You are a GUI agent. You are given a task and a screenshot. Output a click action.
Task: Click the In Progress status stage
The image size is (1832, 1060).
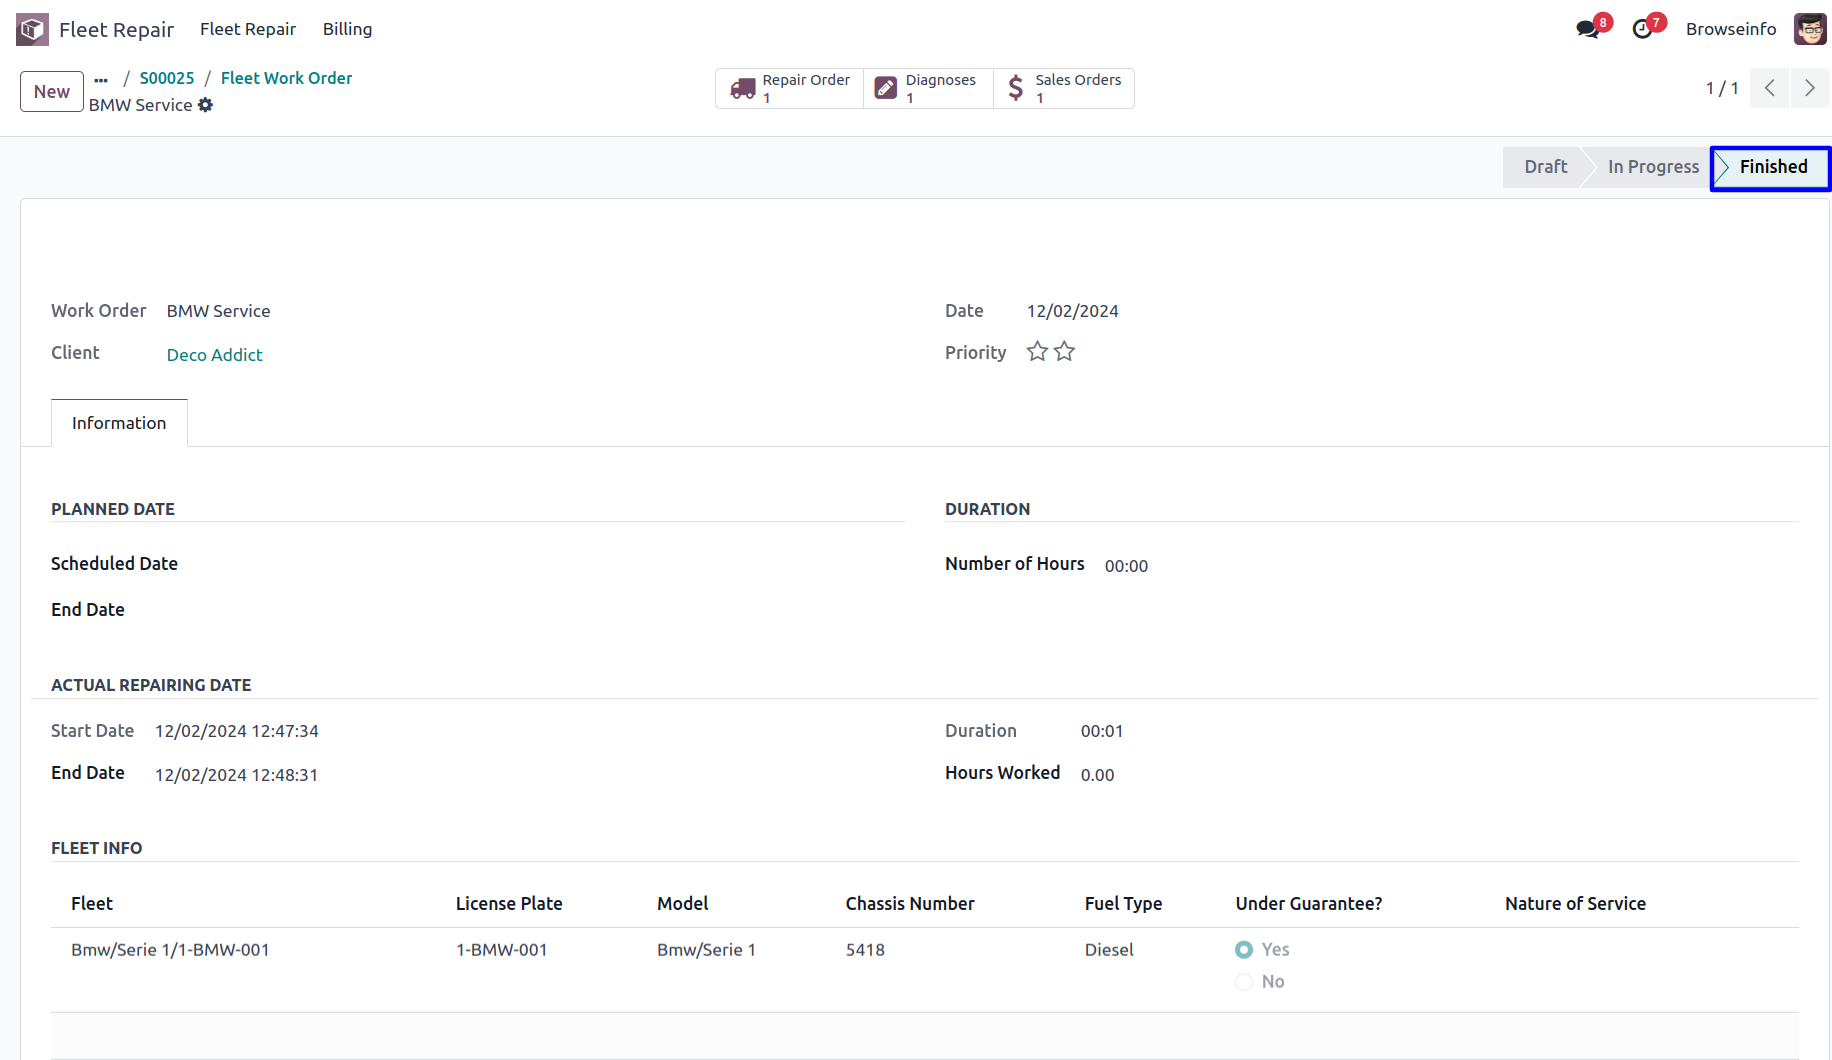pos(1653,167)
